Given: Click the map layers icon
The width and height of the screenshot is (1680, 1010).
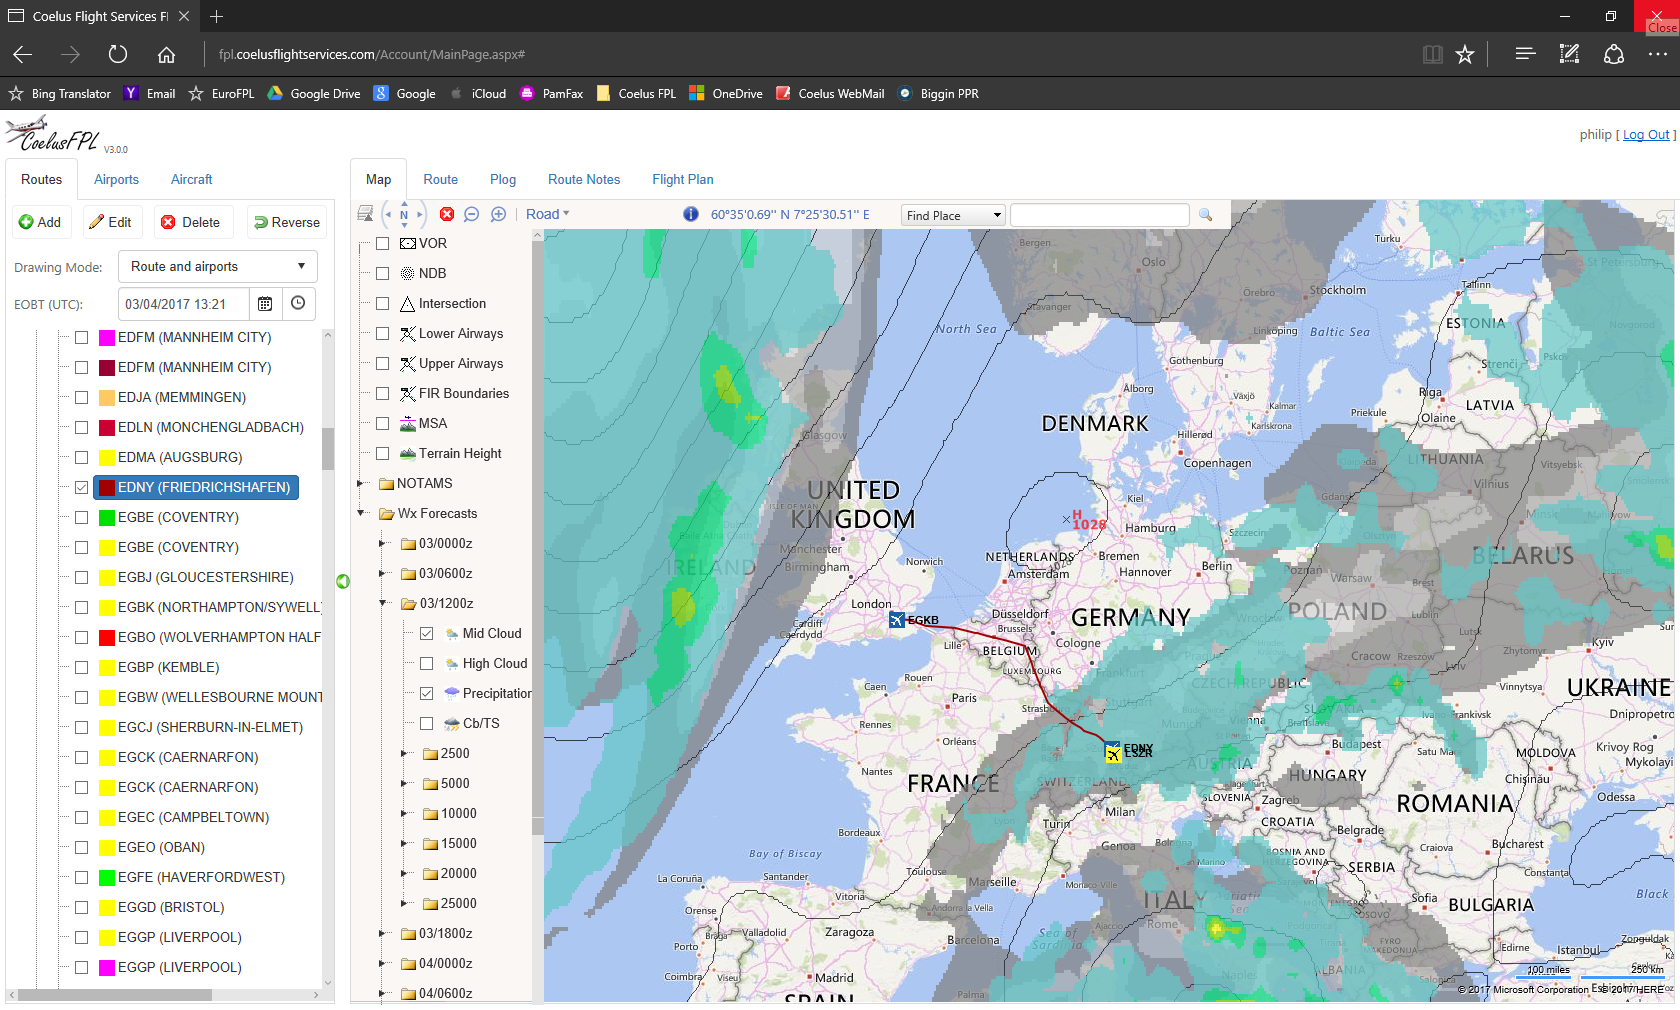Looking at the screenshot, I should tap(365, 214).
